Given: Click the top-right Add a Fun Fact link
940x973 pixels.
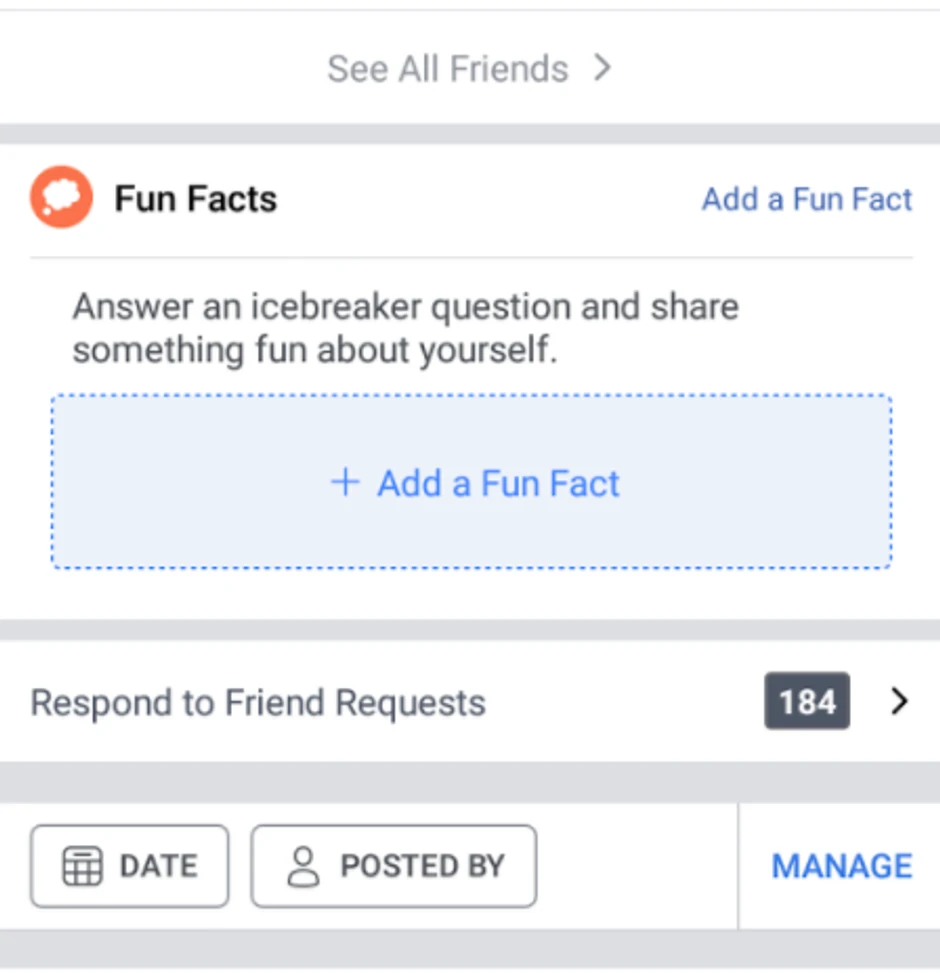Looking at the screenshot, I should [806, 199].
